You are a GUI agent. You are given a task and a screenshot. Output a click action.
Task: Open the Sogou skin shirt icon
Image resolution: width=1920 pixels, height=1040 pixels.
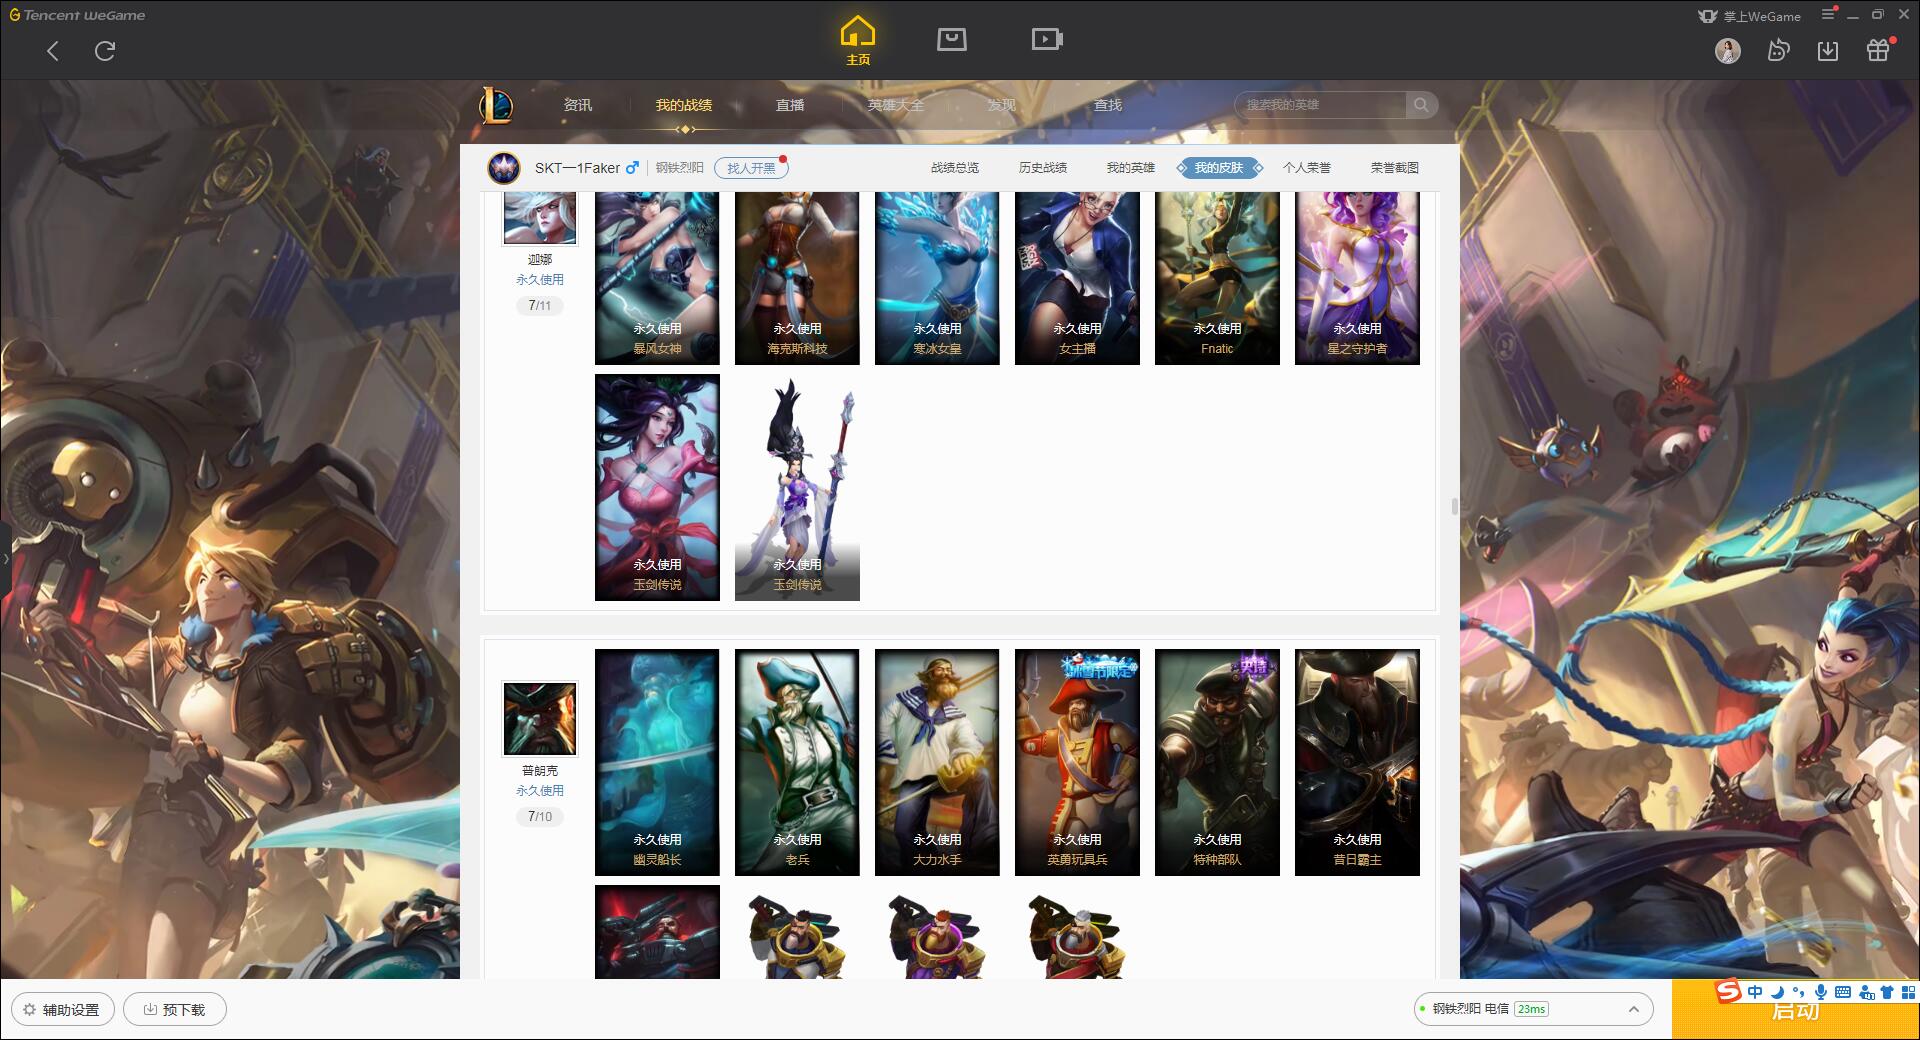click(x=1887, y=992)
